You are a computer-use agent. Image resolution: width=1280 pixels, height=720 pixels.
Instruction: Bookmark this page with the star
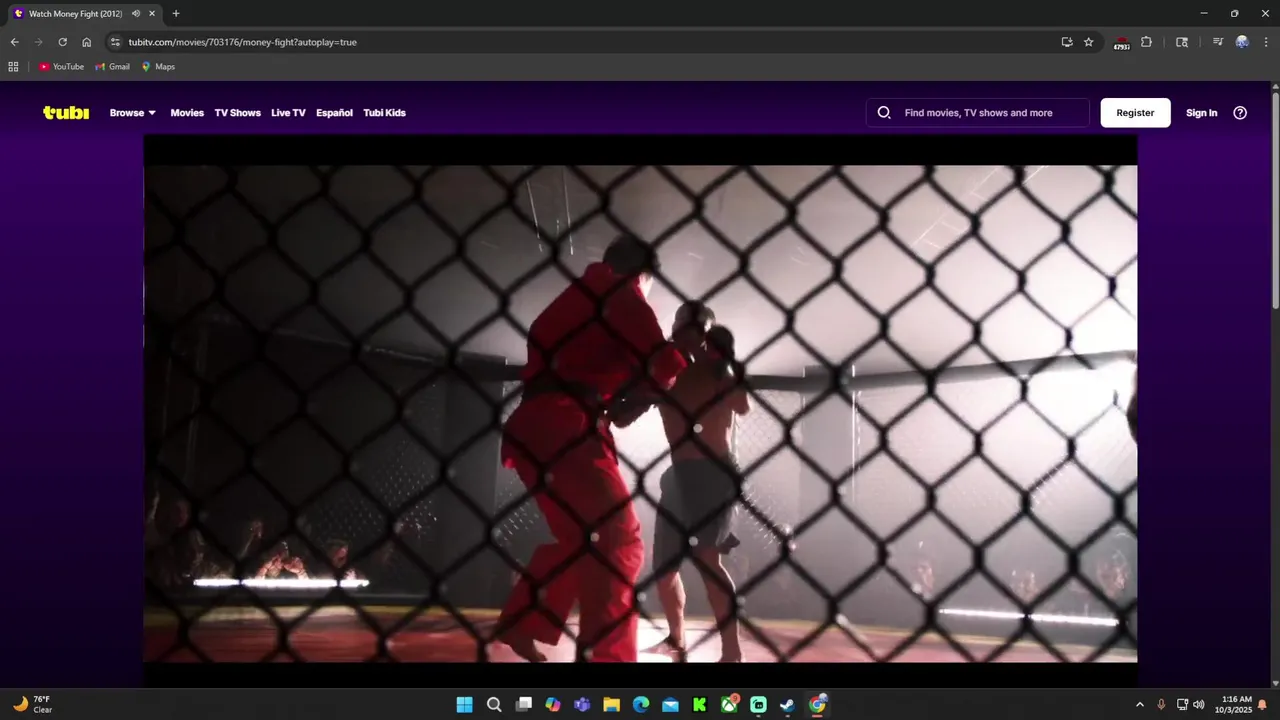point(1089,42)
